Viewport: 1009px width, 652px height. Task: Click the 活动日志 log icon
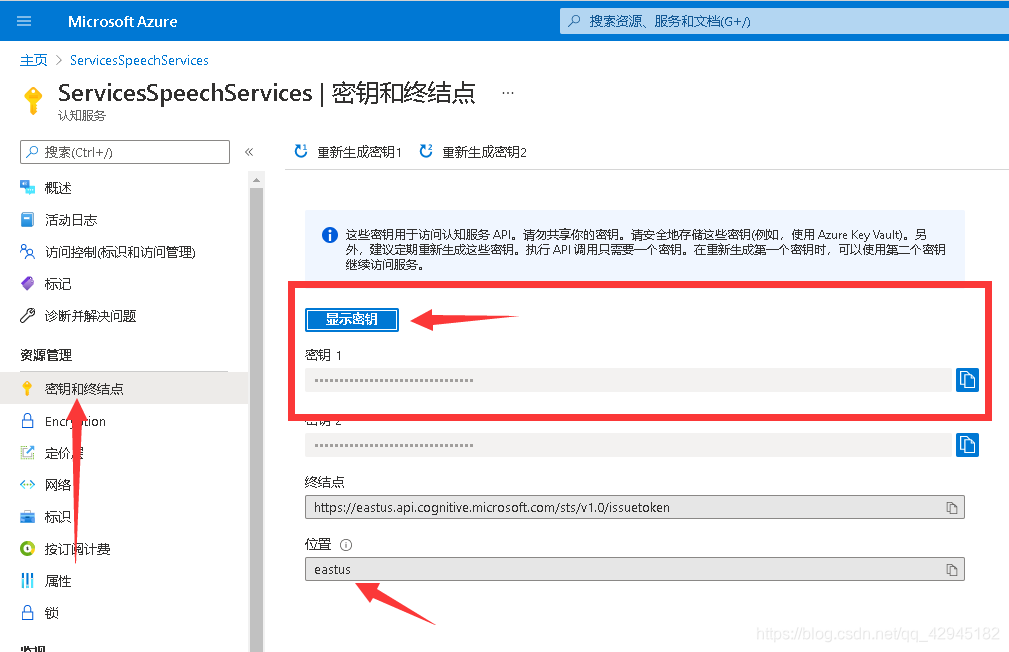pyautogui.click(x=27, y=219)
